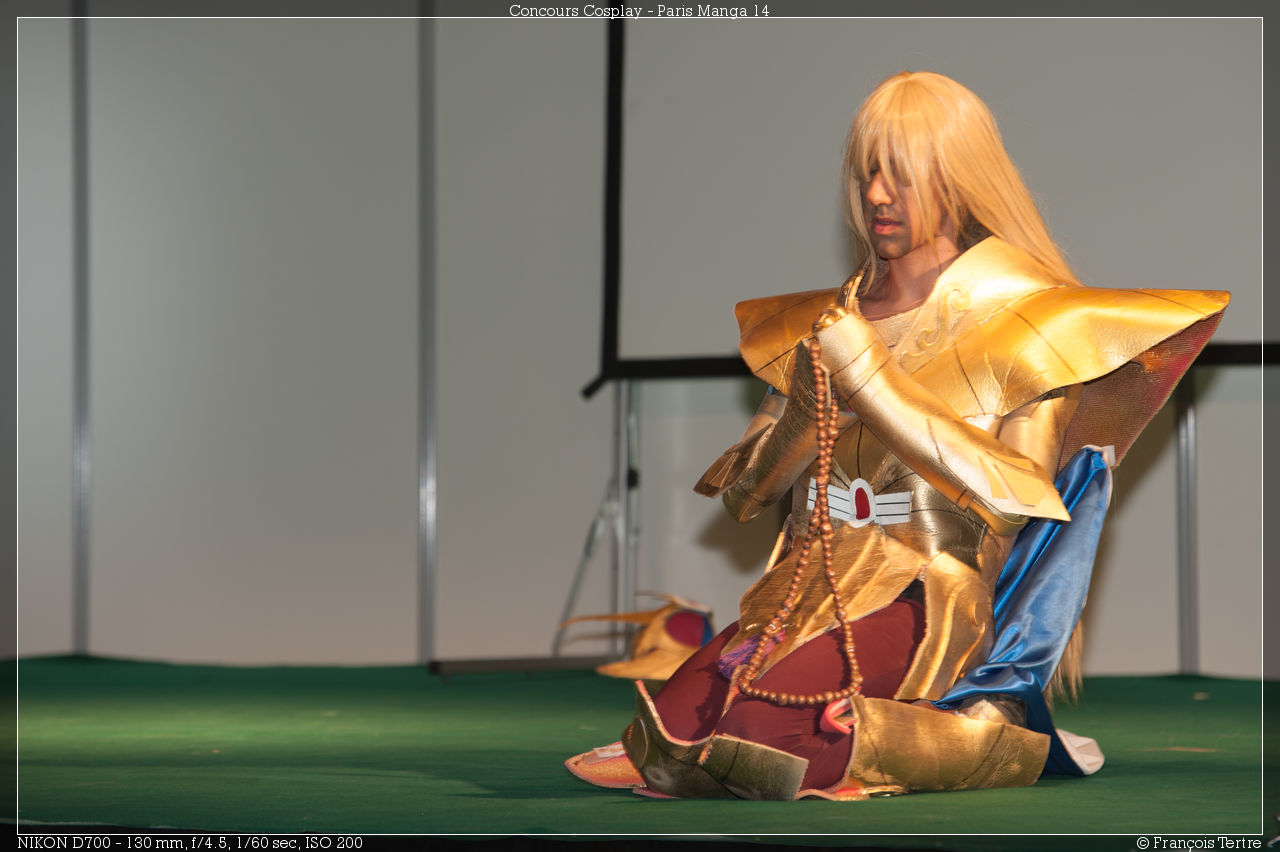Click the 'NIKON D700 - 130 mm, f/4.5, 1/60 sec, ISO 200' text
This screenshot has height=852, width=1280.
pos(190,843)
